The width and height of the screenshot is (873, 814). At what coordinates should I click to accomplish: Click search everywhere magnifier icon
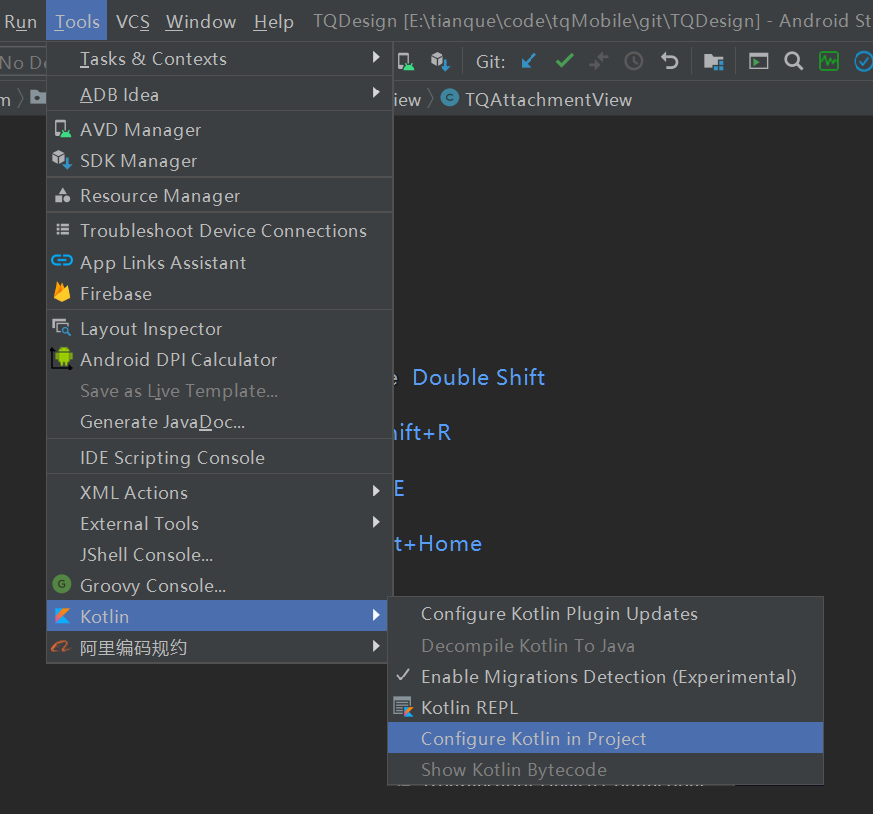point(793,61)
